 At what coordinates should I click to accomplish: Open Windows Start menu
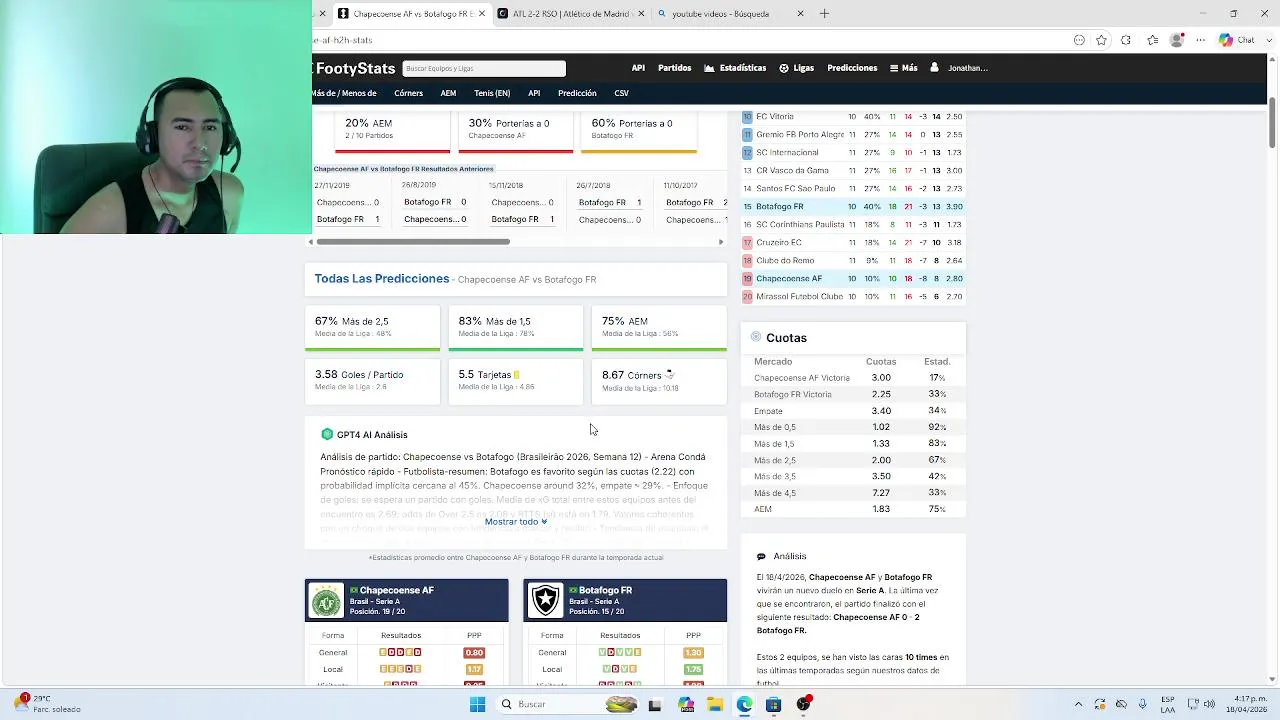[477, 704]
